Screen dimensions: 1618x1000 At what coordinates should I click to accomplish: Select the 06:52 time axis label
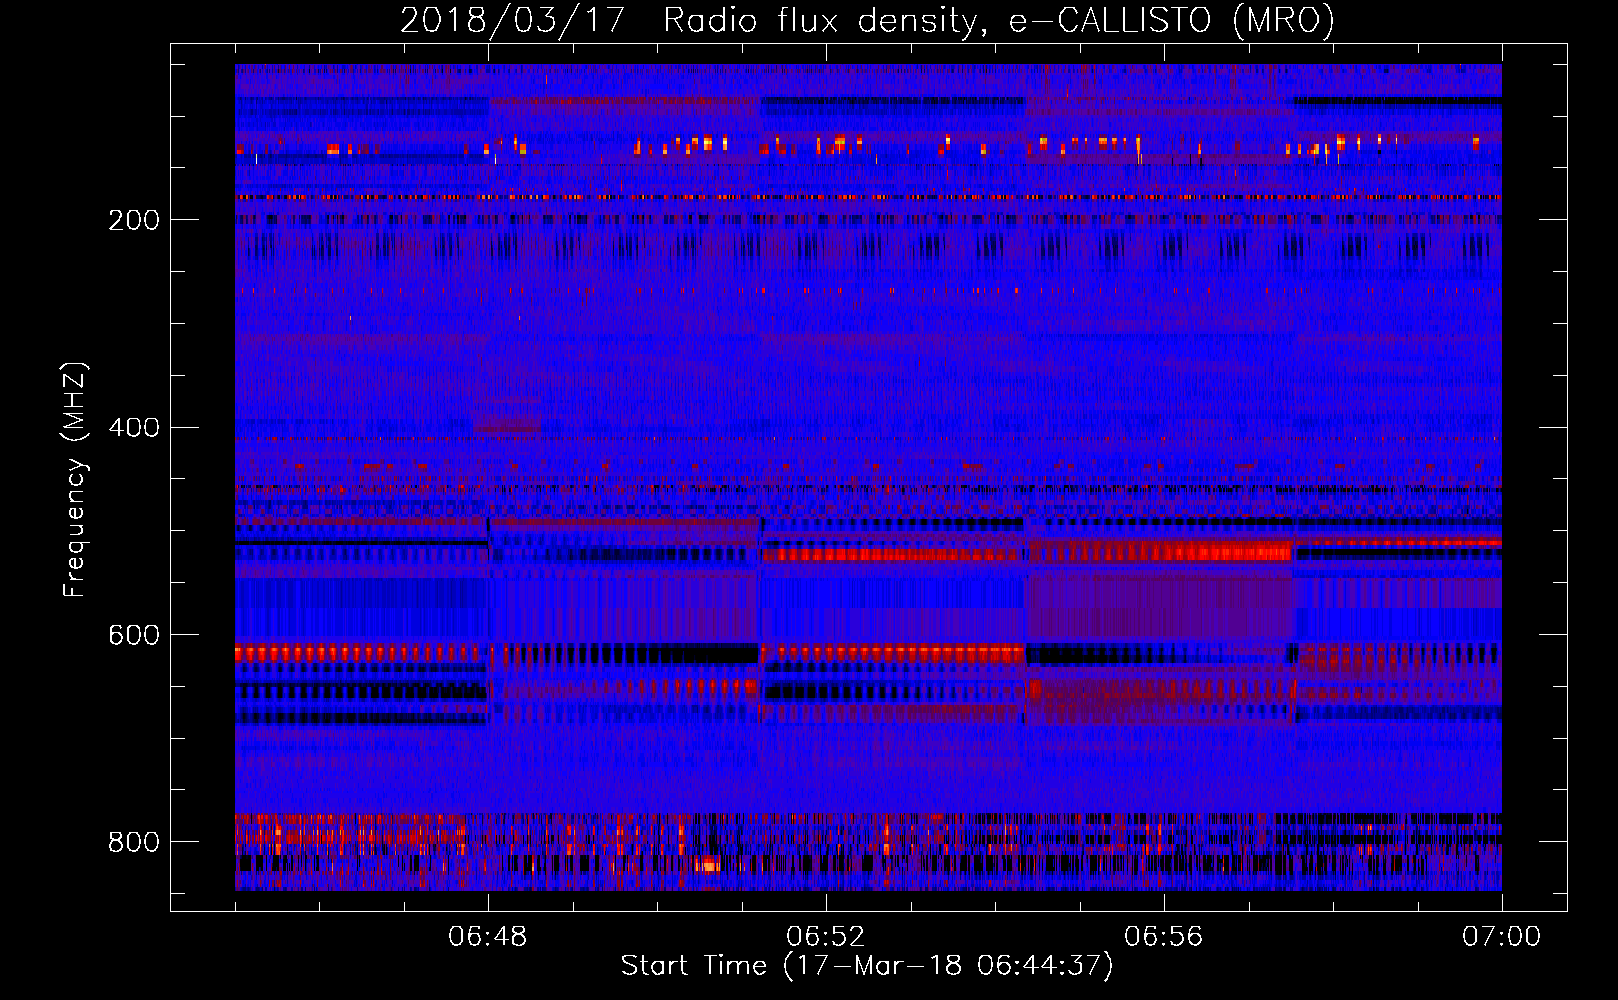coord(826,937)
